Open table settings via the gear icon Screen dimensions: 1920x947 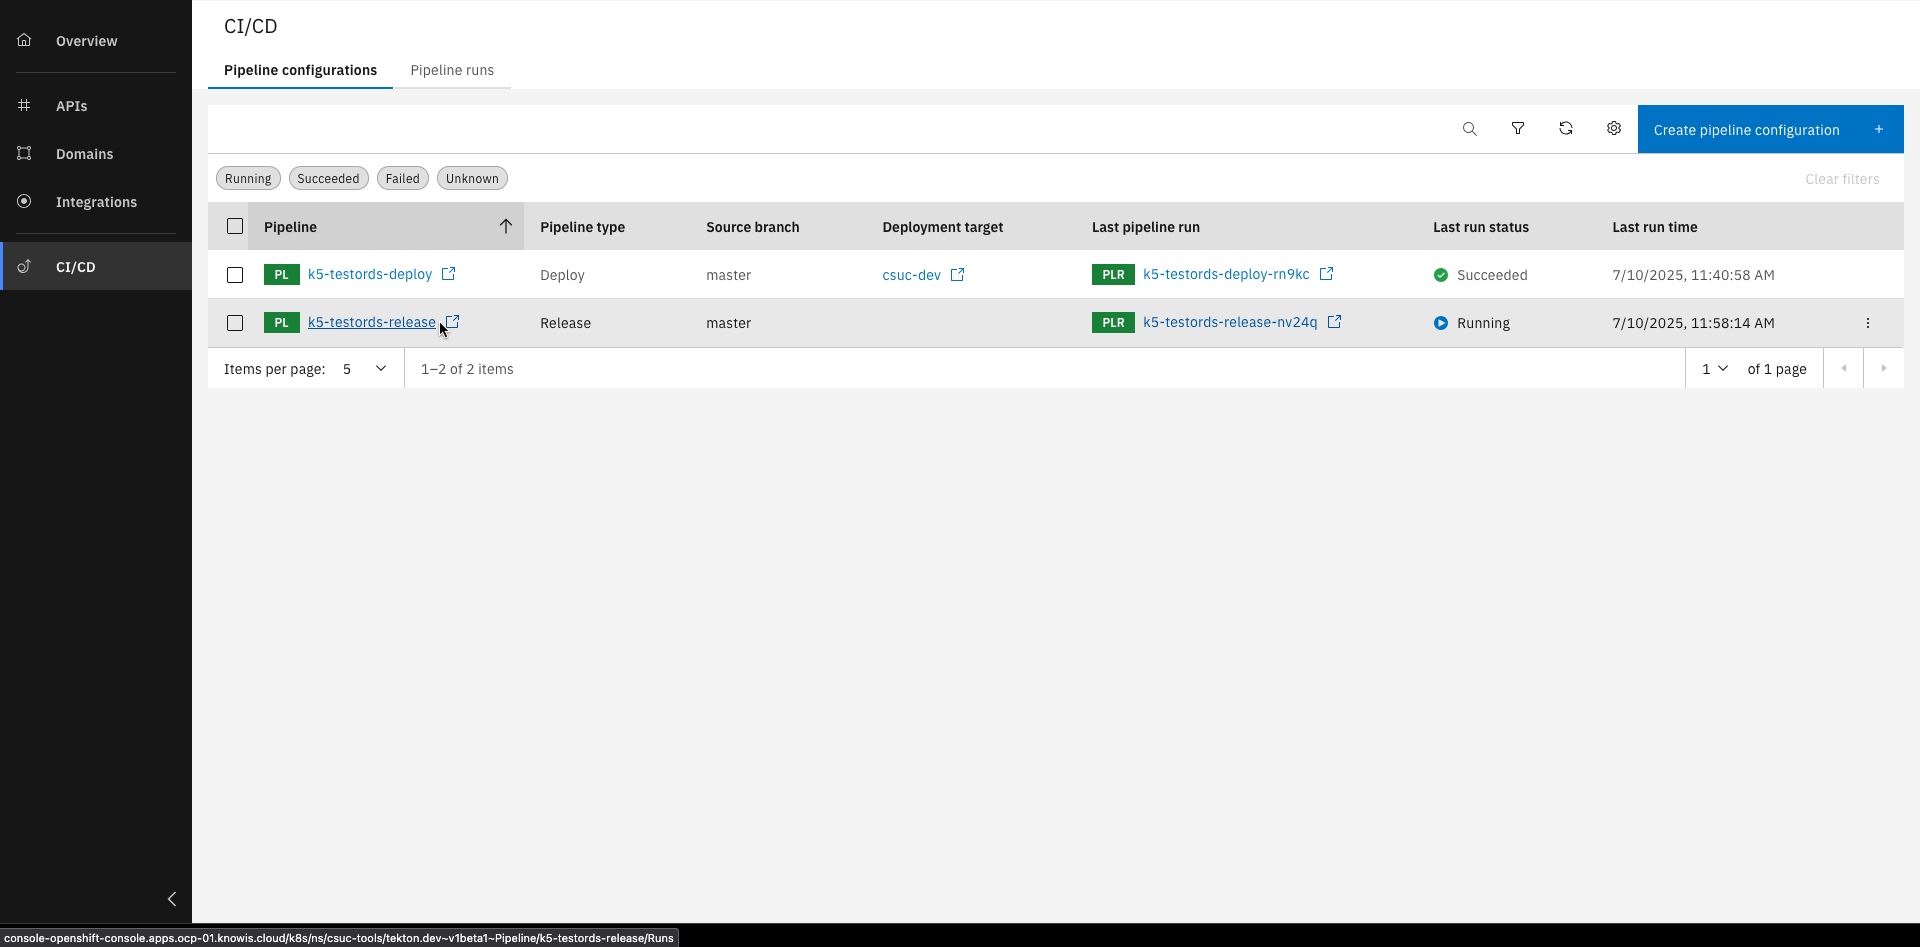pos(1614,128)
